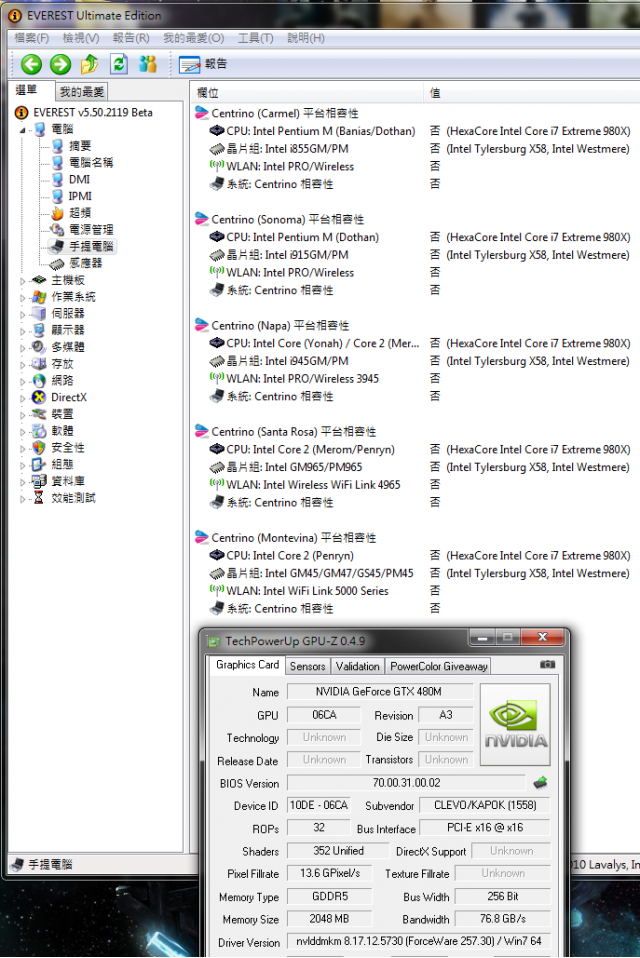This screenshot has width=640, height=958.
Task: Click the GPU-Z Name field
Action: coord(380,692)
